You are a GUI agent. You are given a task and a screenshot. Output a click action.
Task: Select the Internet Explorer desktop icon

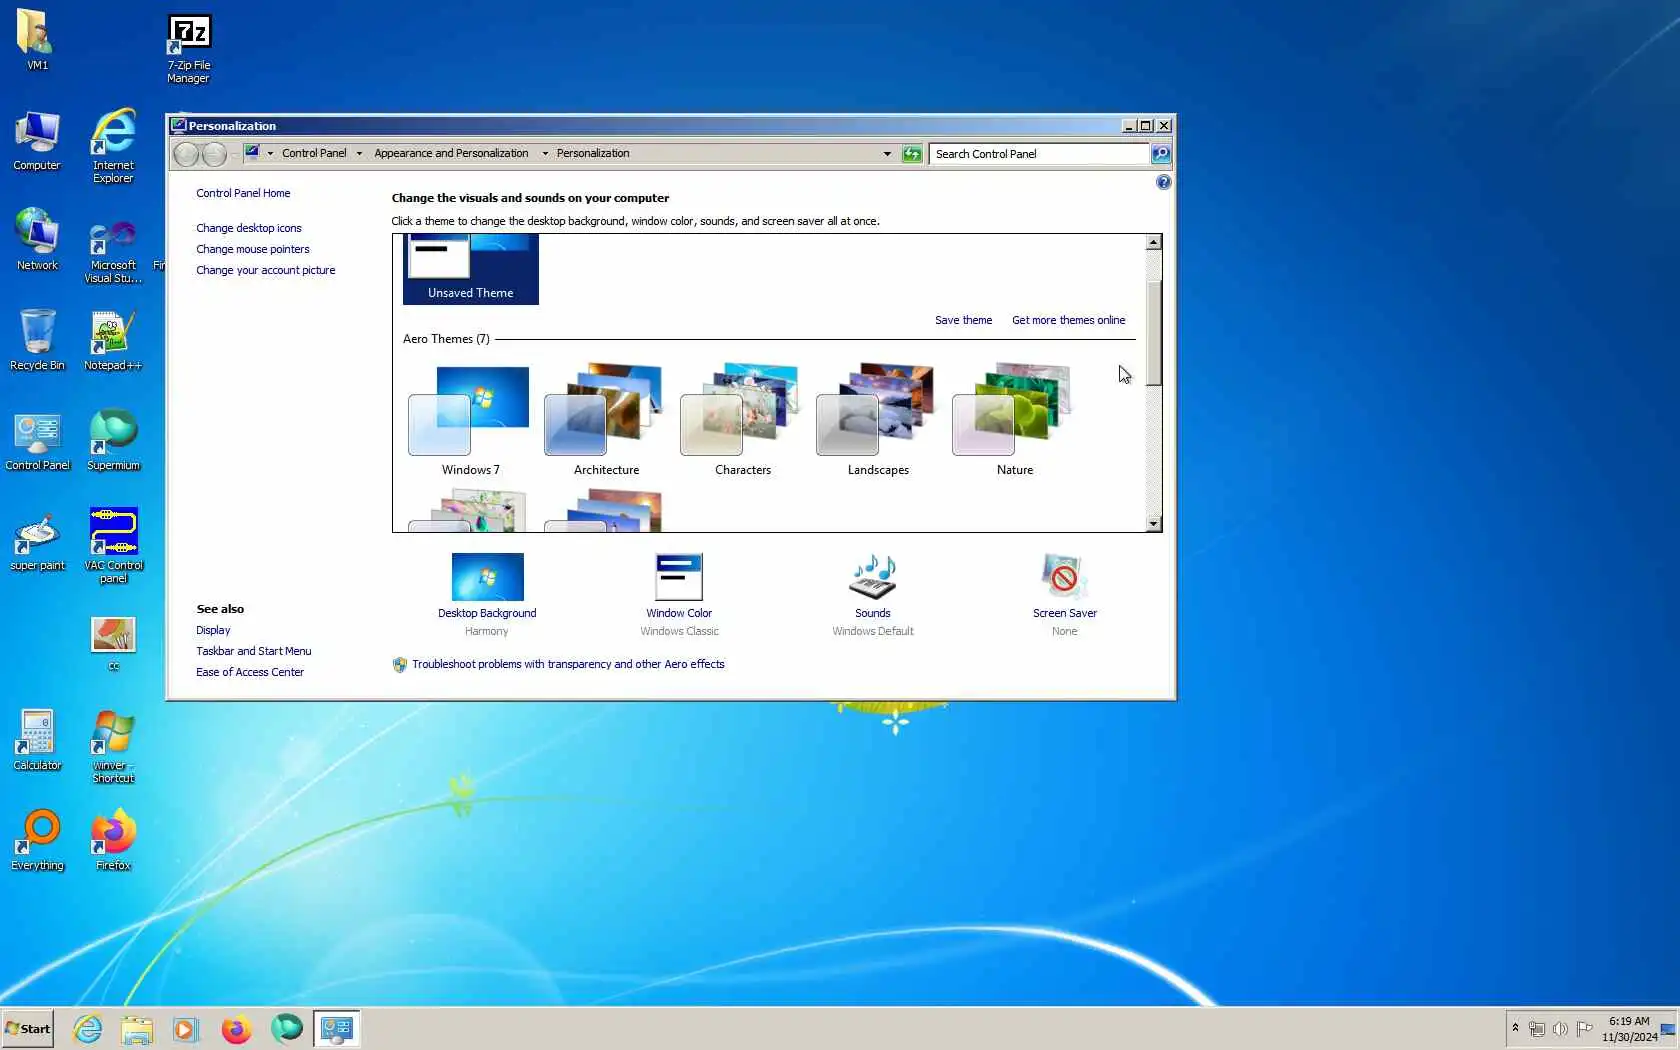point(113,147)
